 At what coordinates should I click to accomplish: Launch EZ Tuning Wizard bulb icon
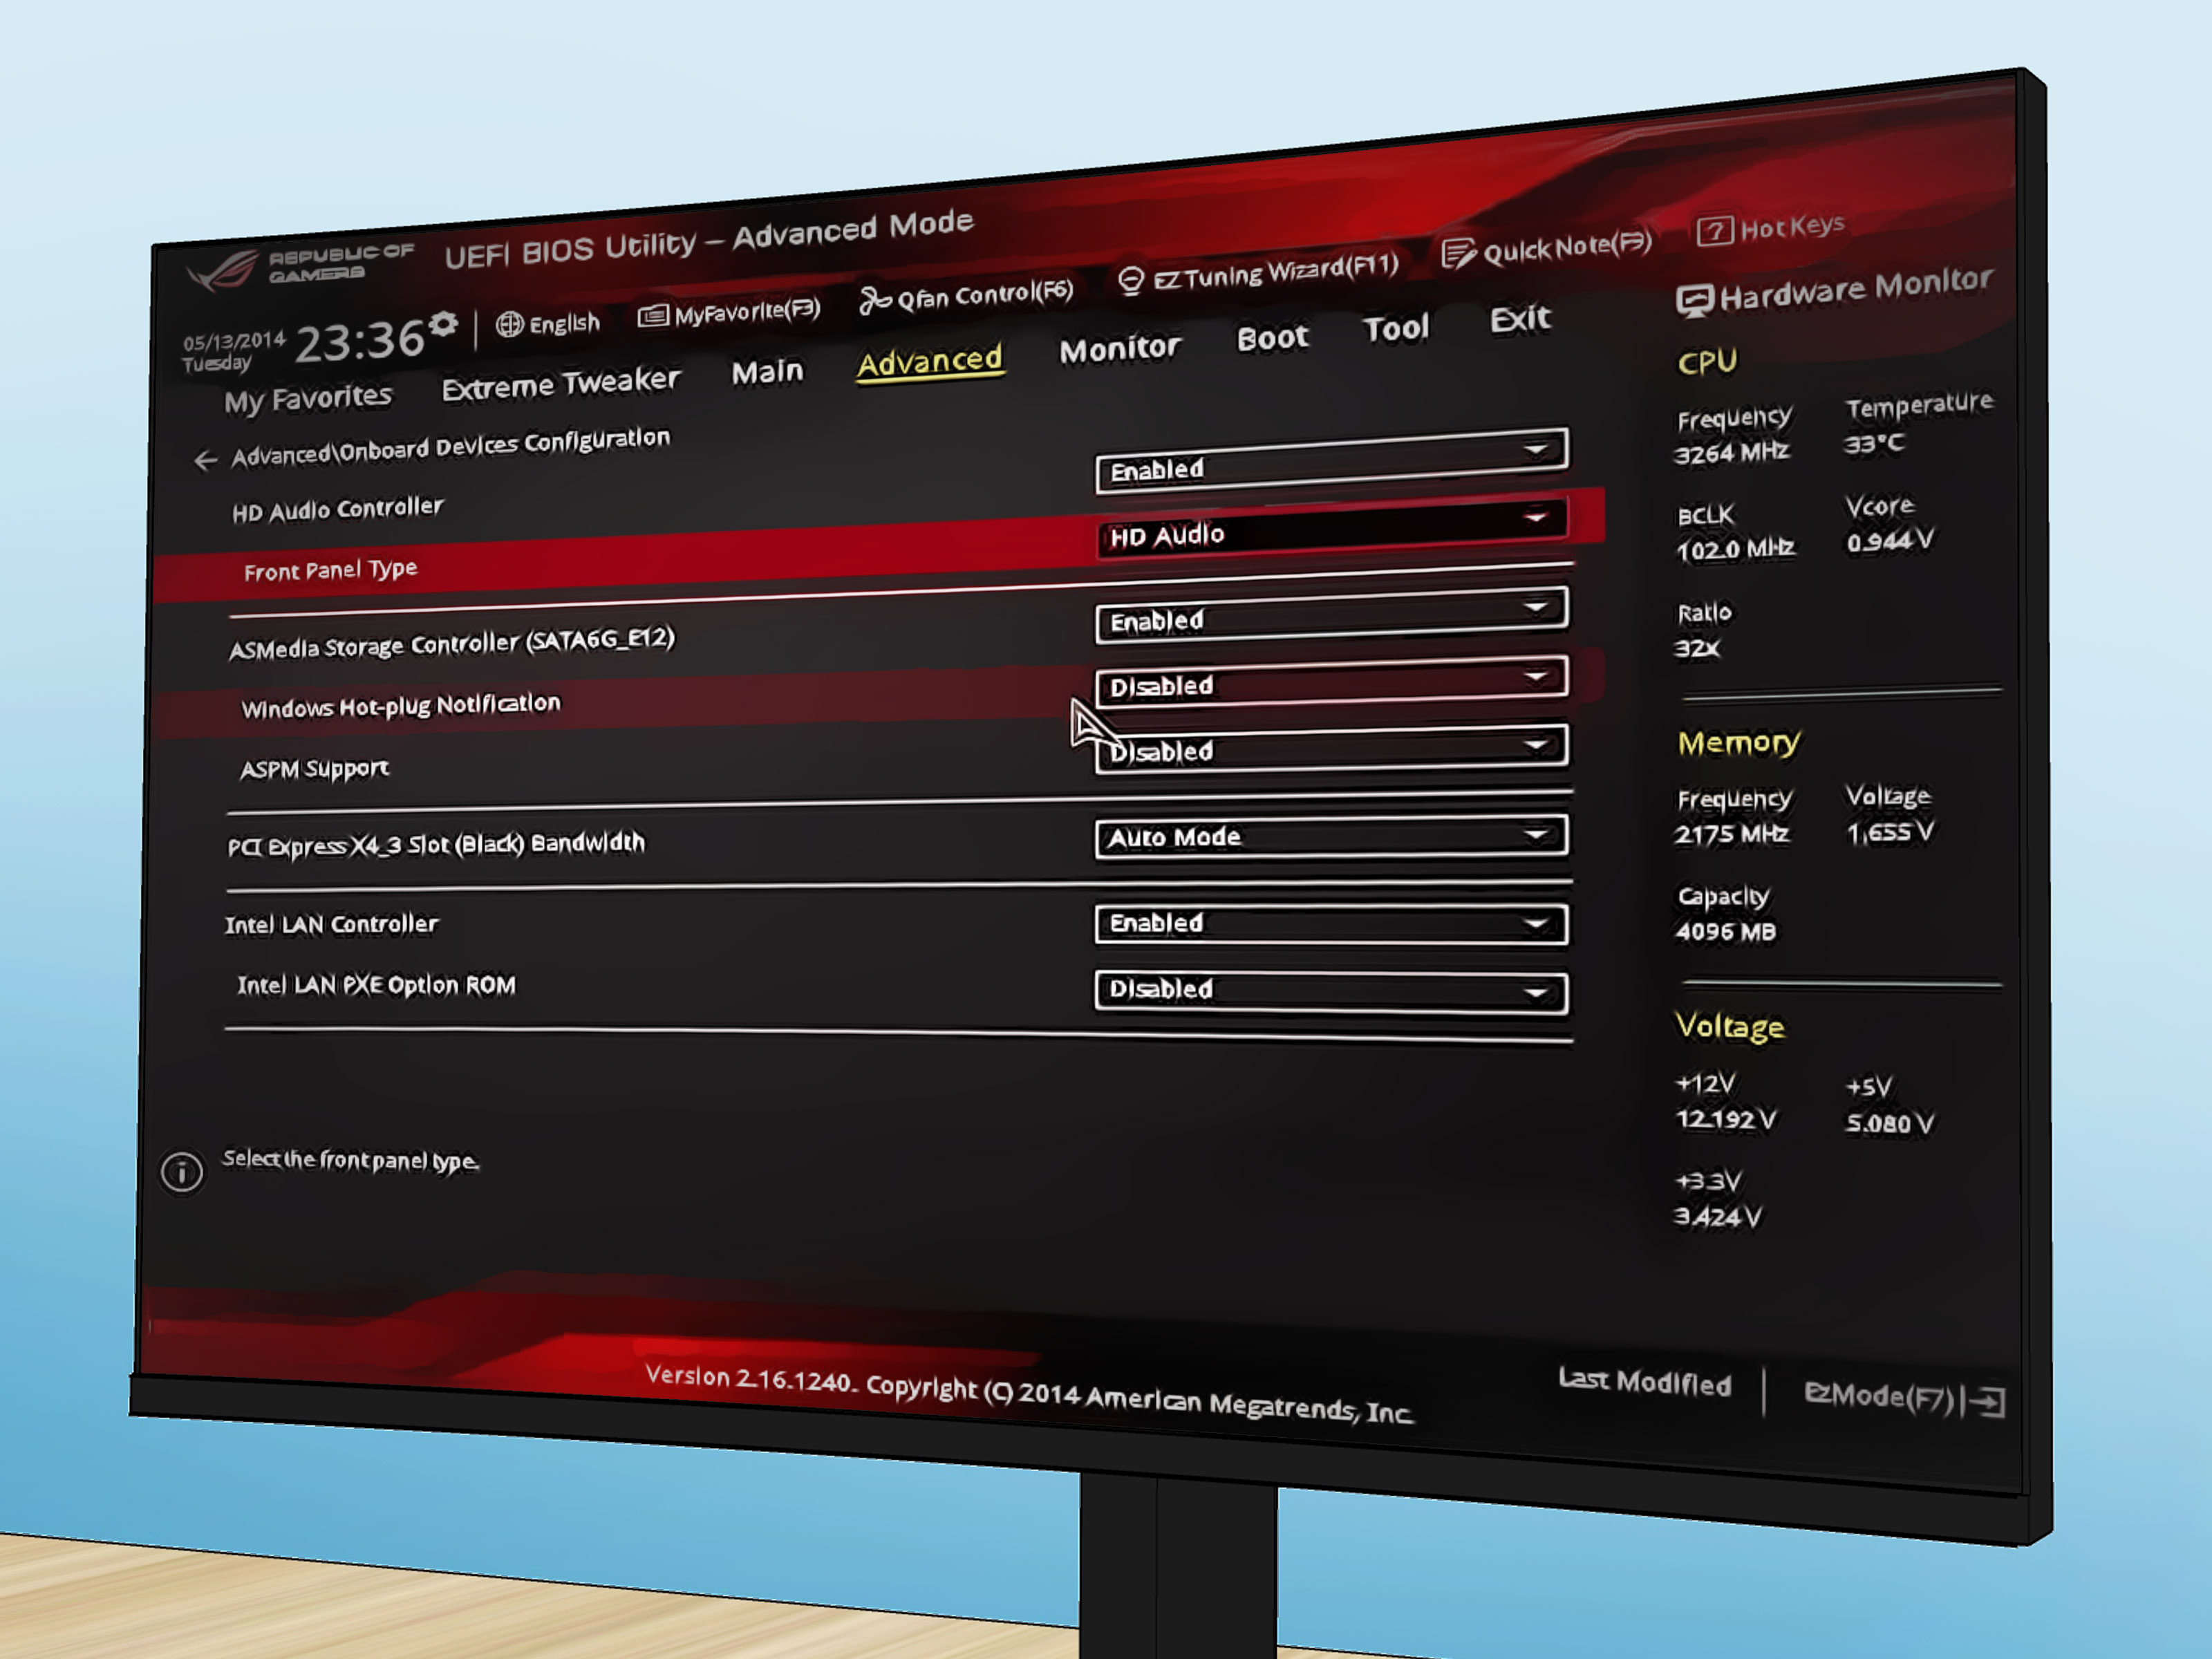tap(1130, 280)
